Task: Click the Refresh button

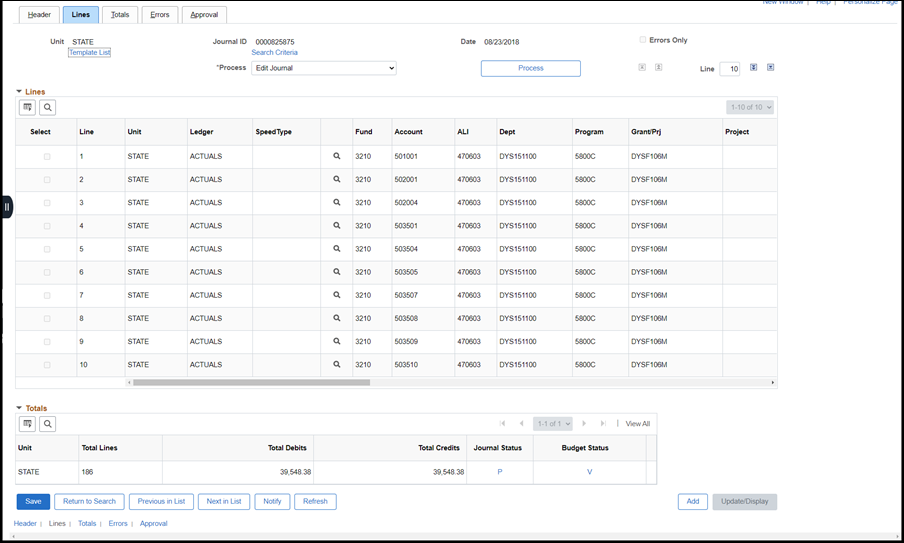Action: point(315,501)
